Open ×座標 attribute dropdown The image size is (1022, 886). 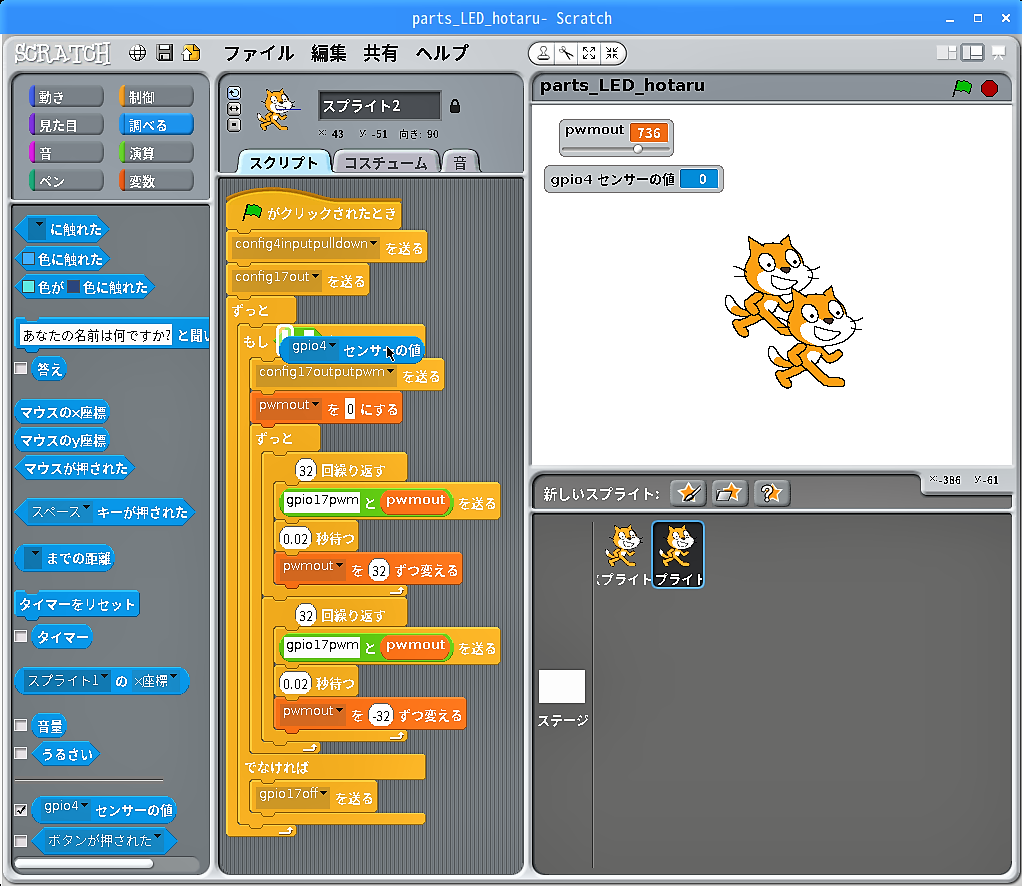173,677
